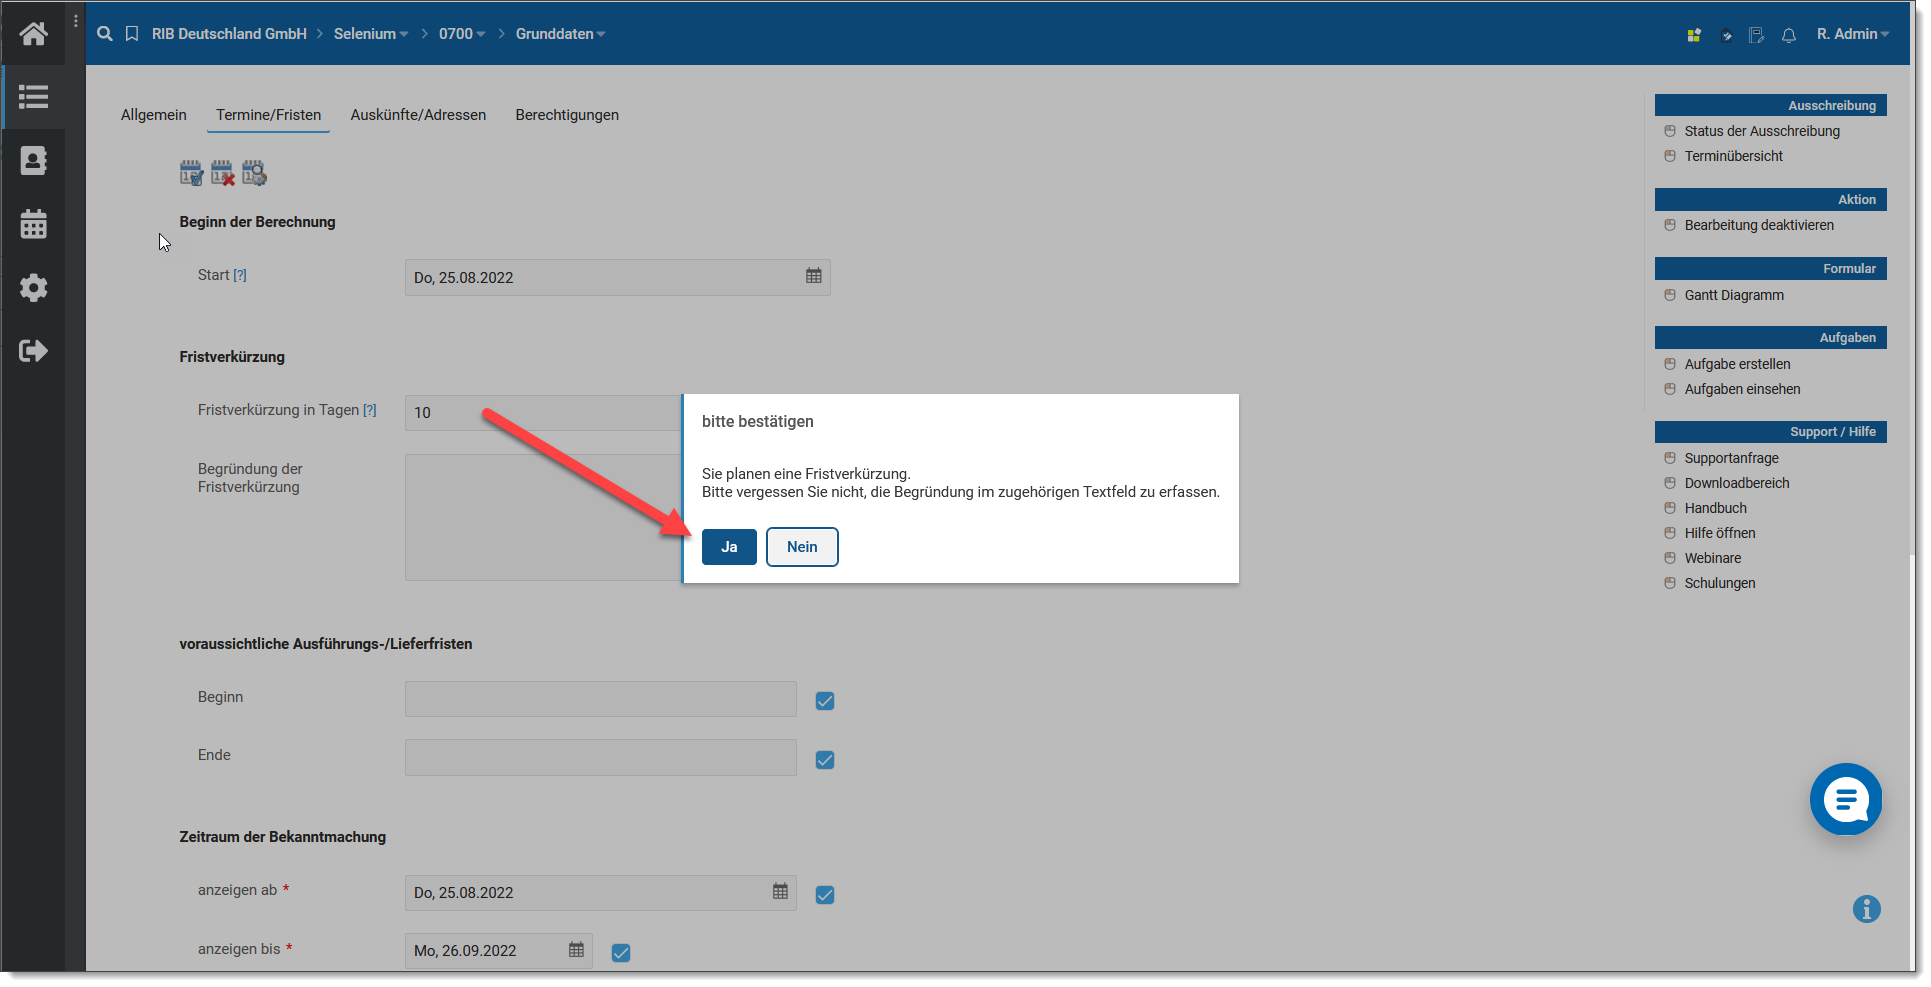Screen dimensions: 1931x987
Task: Click Aufgaben einsehen
Action: (1742, 389)
